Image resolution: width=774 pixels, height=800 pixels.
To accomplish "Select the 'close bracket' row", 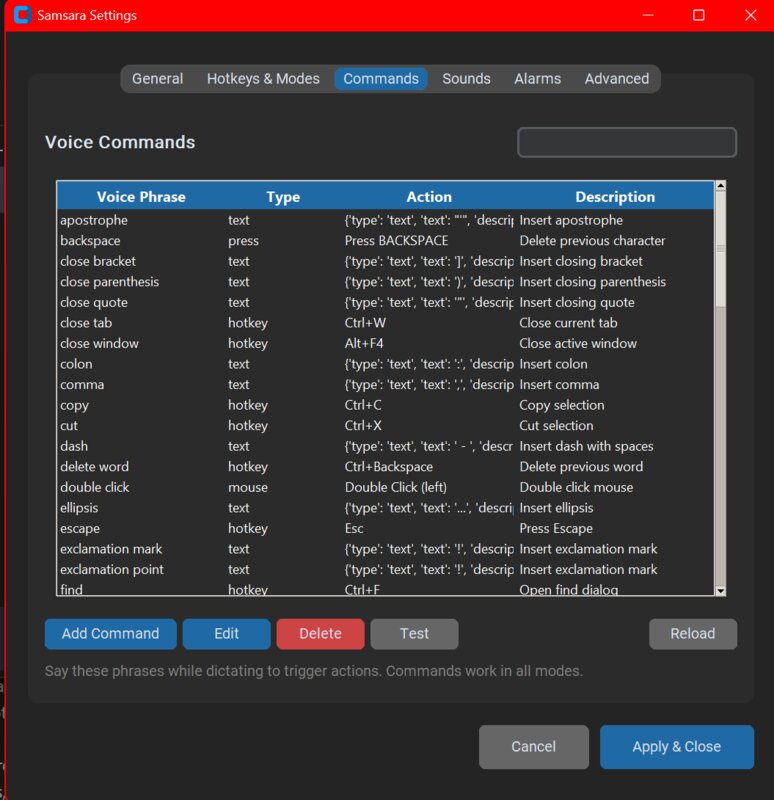I will coord(385,261).
